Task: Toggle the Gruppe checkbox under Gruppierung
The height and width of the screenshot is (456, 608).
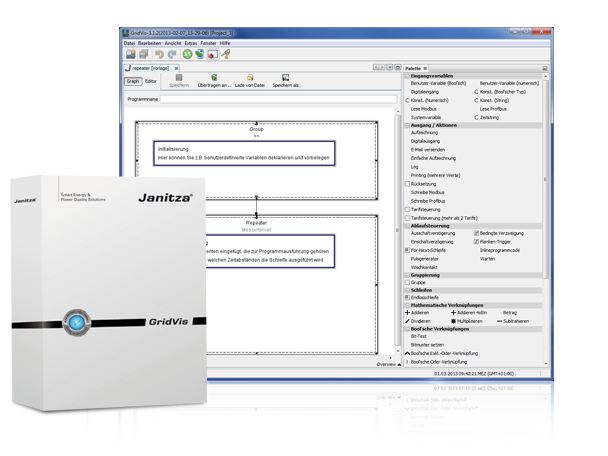Action: pyautogui.click(x=407, y=282)
